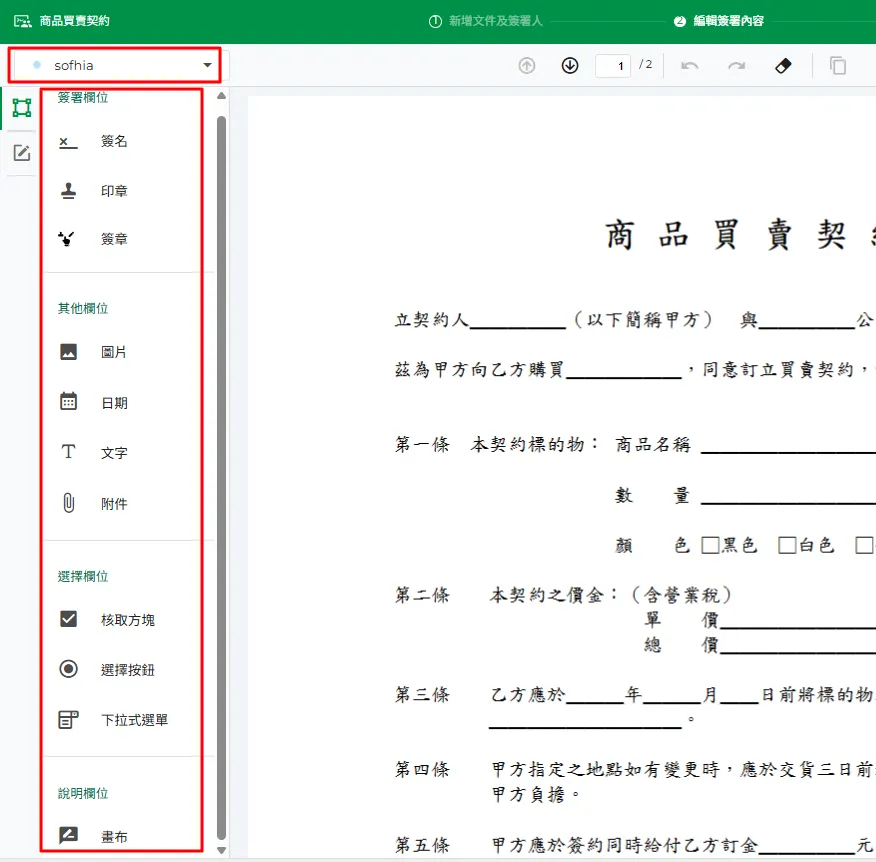
Task: Click the 說明欄位 section heading
Action: click(x=83, y=793)
